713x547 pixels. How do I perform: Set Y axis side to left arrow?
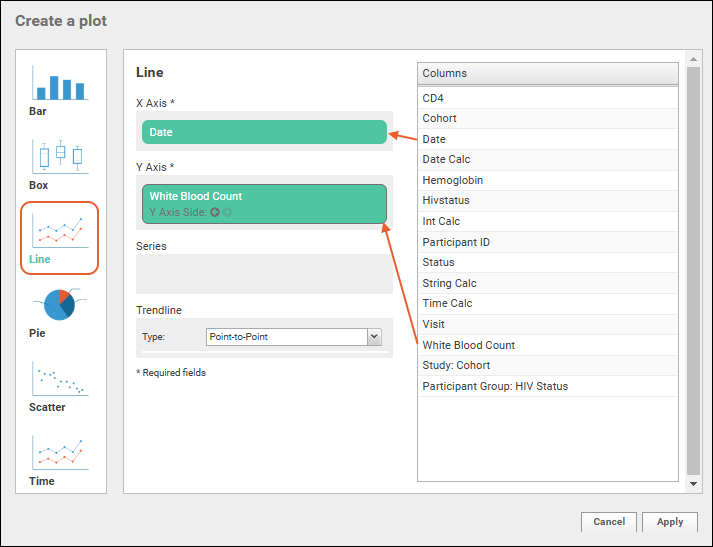(215, 212)
